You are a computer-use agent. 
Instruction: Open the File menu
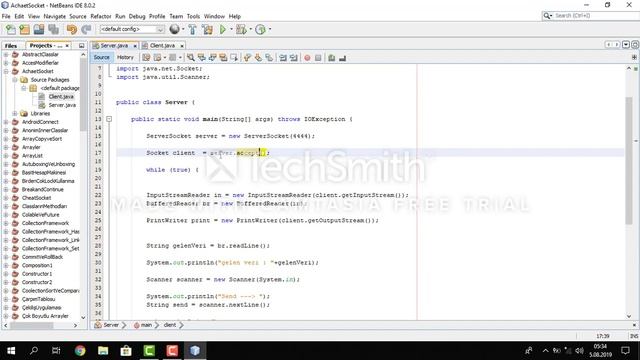pos(6,16)
